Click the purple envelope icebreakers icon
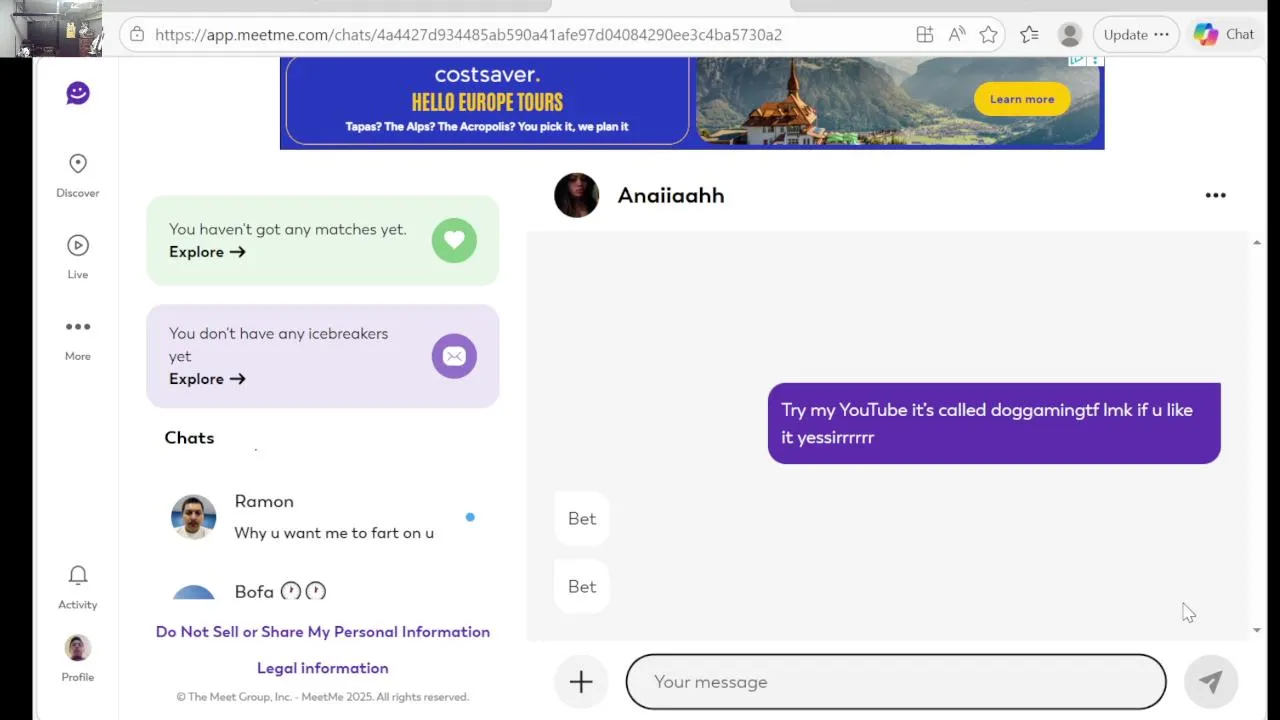 [454, 356]
